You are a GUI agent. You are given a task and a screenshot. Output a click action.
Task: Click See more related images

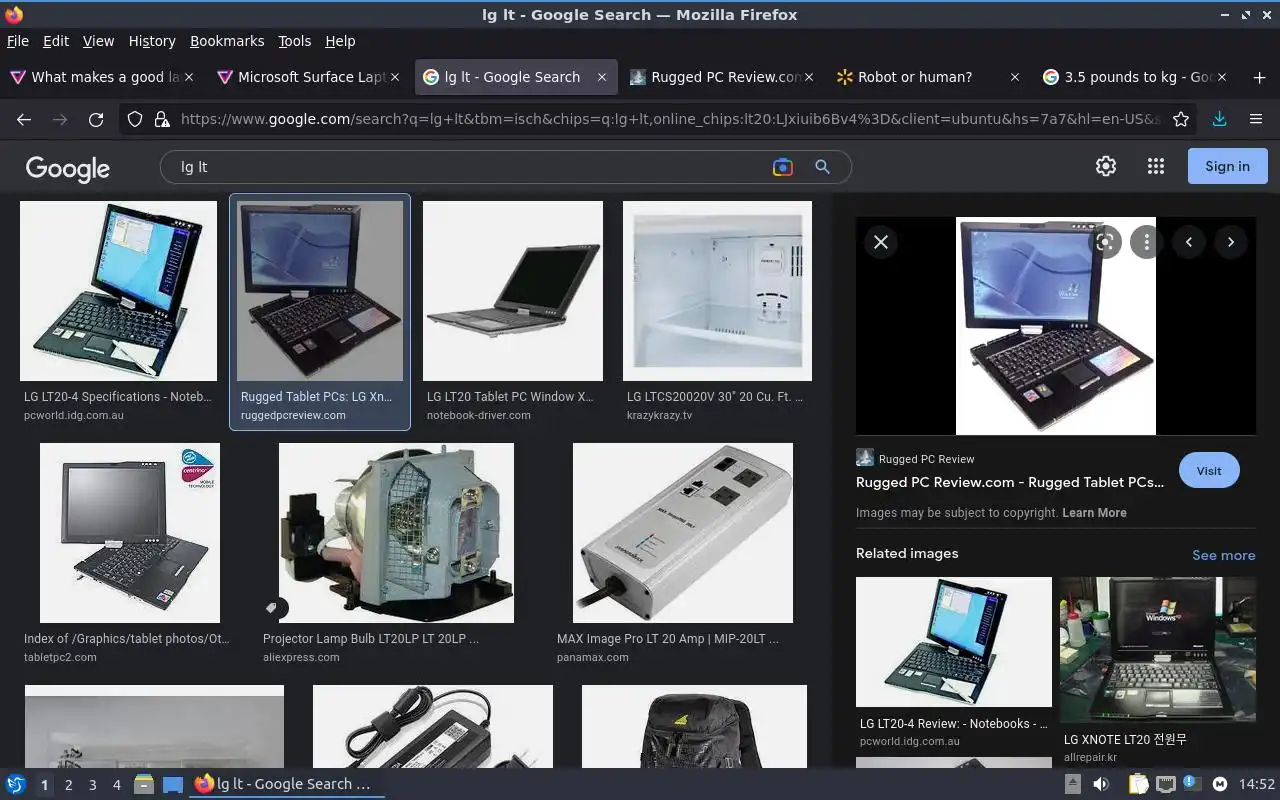[1223, 555]
